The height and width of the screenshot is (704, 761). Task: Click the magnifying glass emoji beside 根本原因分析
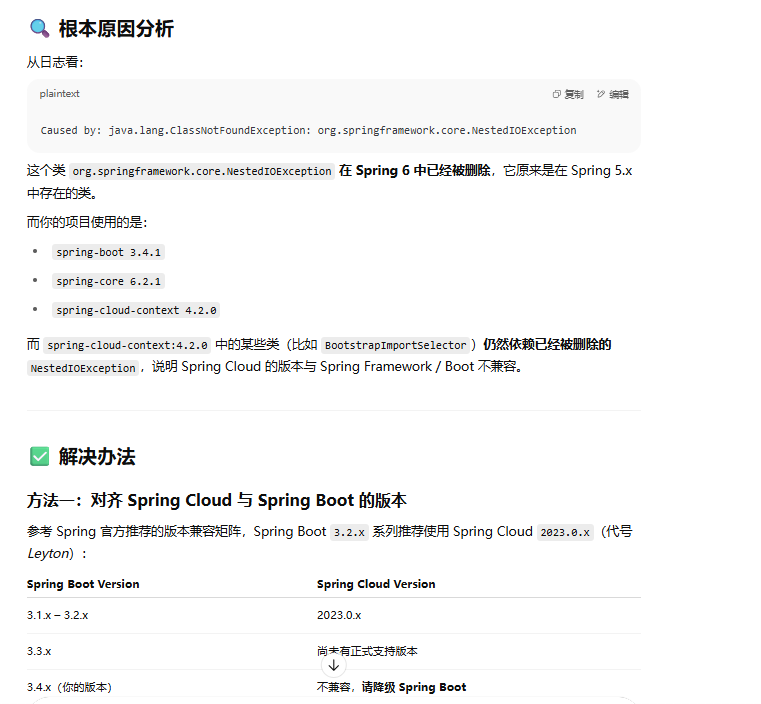point(39,29)
